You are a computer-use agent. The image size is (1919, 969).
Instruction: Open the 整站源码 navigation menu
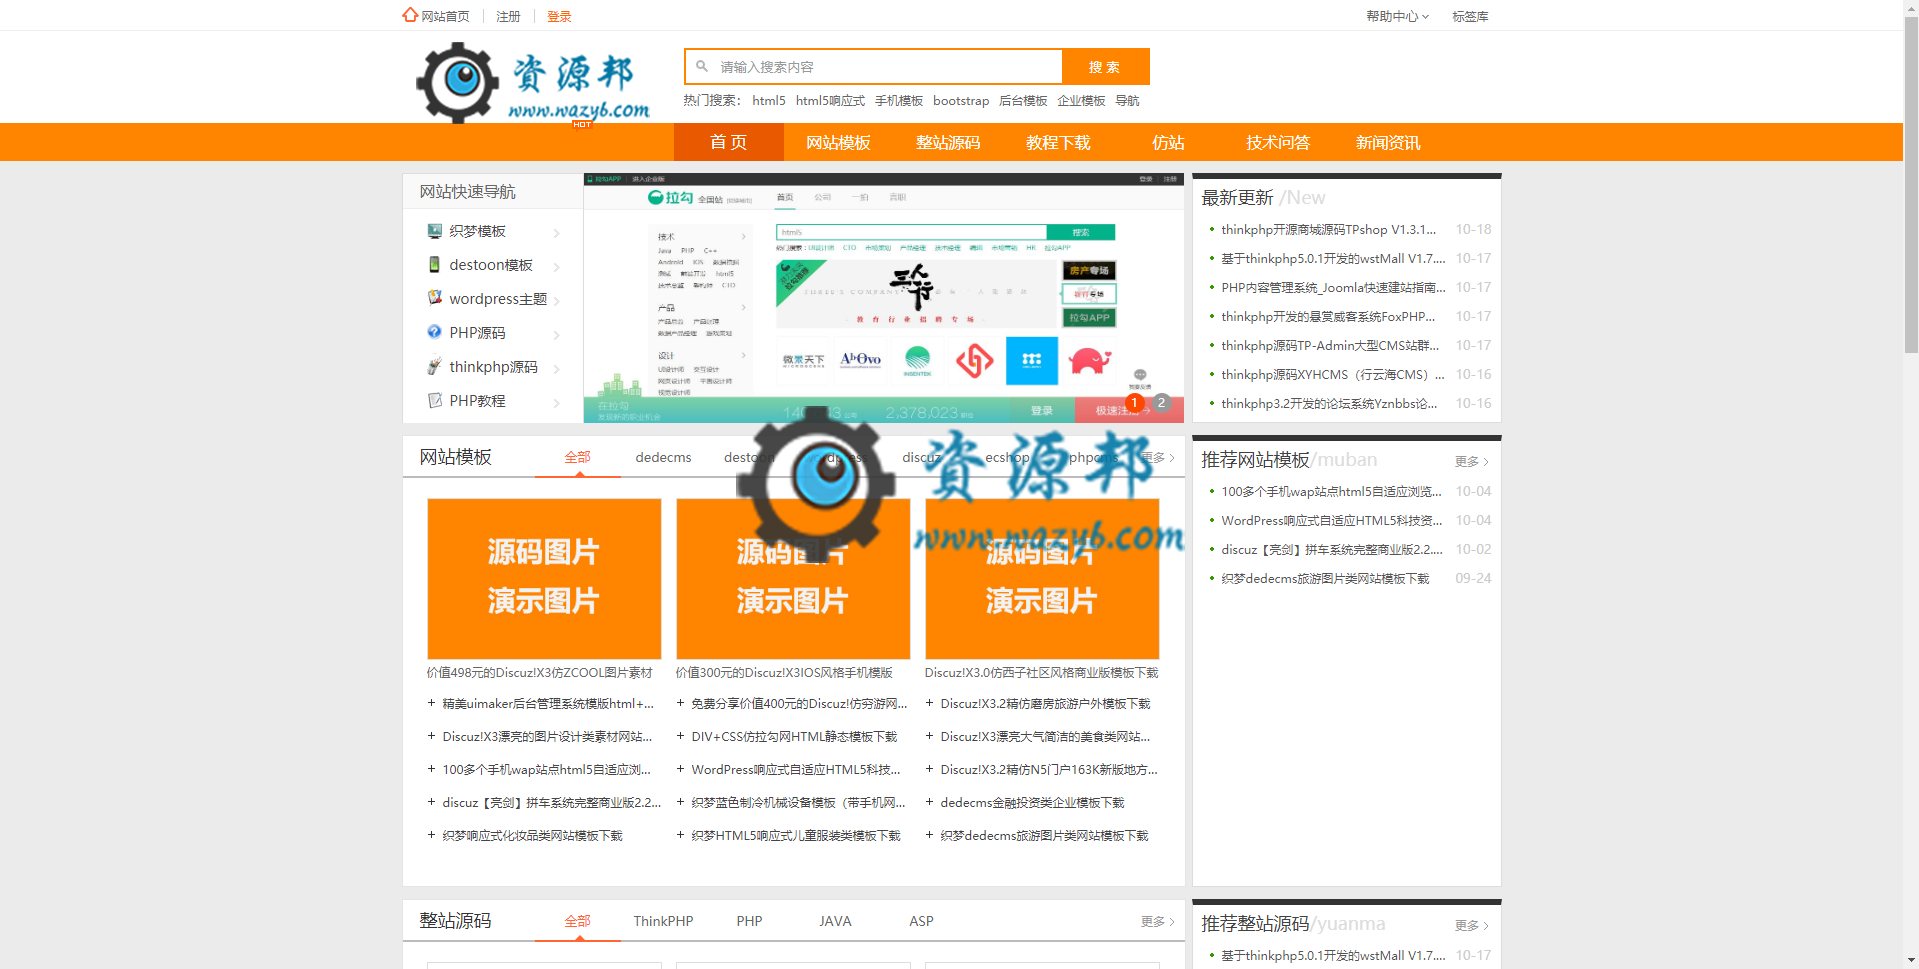point(948,142)
